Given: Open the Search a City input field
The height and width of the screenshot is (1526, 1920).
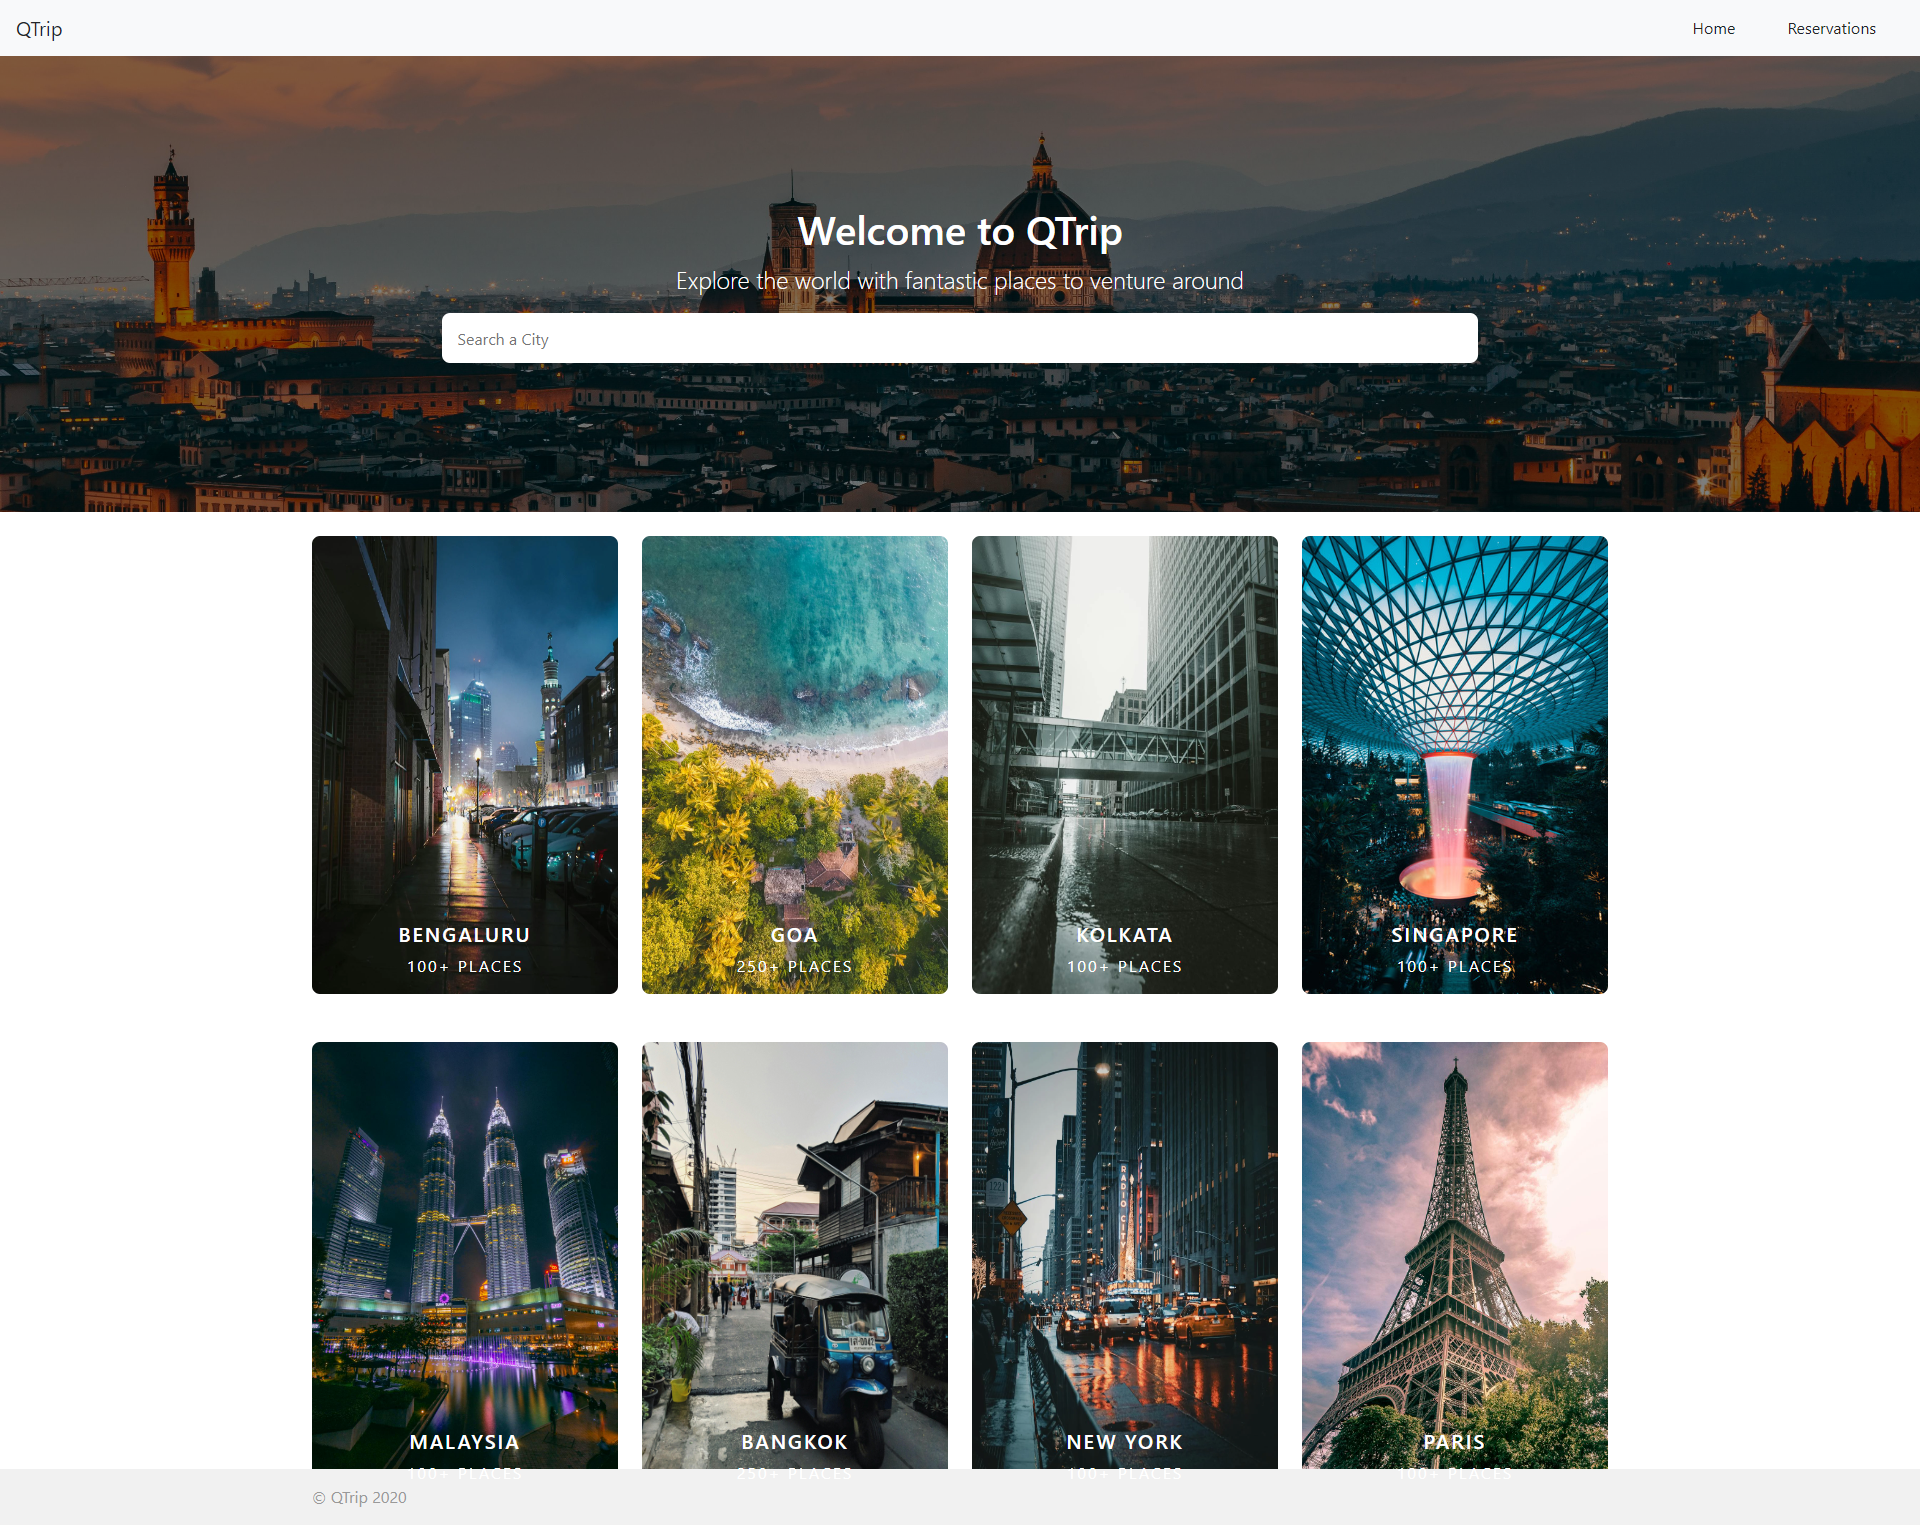Looking at the screenshot, I should (x=958, y=338).
